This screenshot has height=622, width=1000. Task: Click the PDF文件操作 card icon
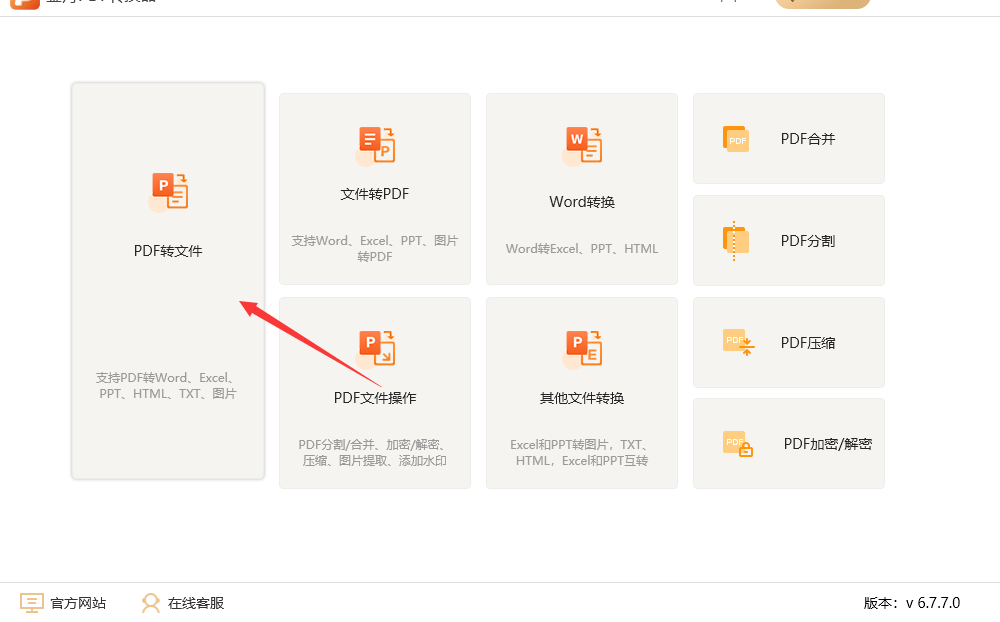(x=376, y=350)
